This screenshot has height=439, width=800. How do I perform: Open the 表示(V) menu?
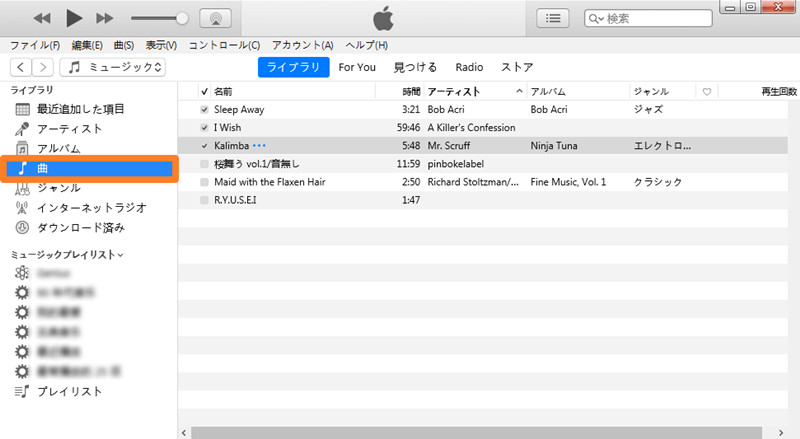(x=161, y=45)
